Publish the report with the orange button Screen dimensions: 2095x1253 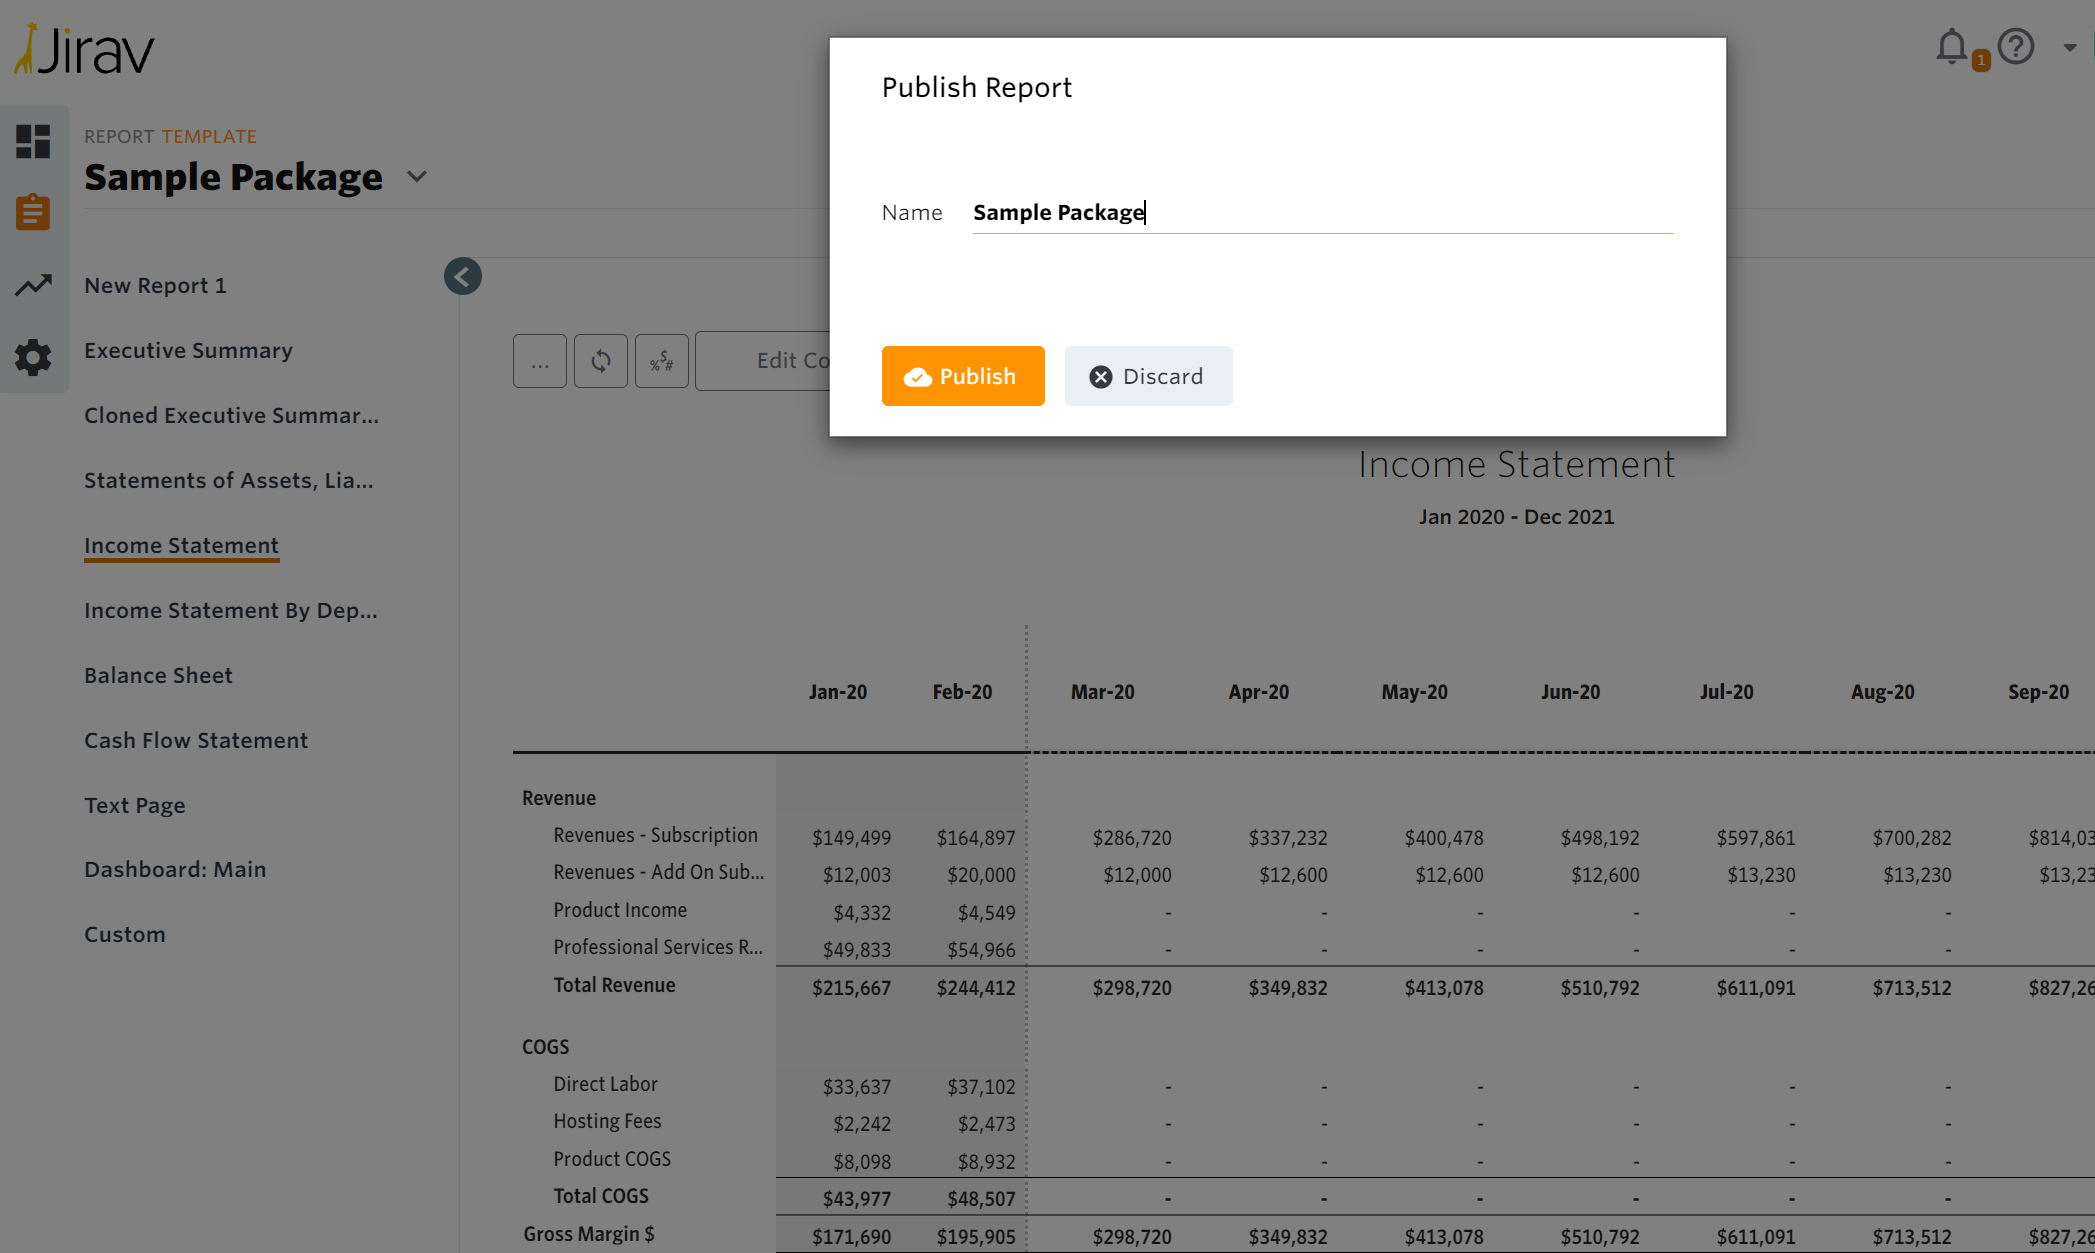[962, 376]
